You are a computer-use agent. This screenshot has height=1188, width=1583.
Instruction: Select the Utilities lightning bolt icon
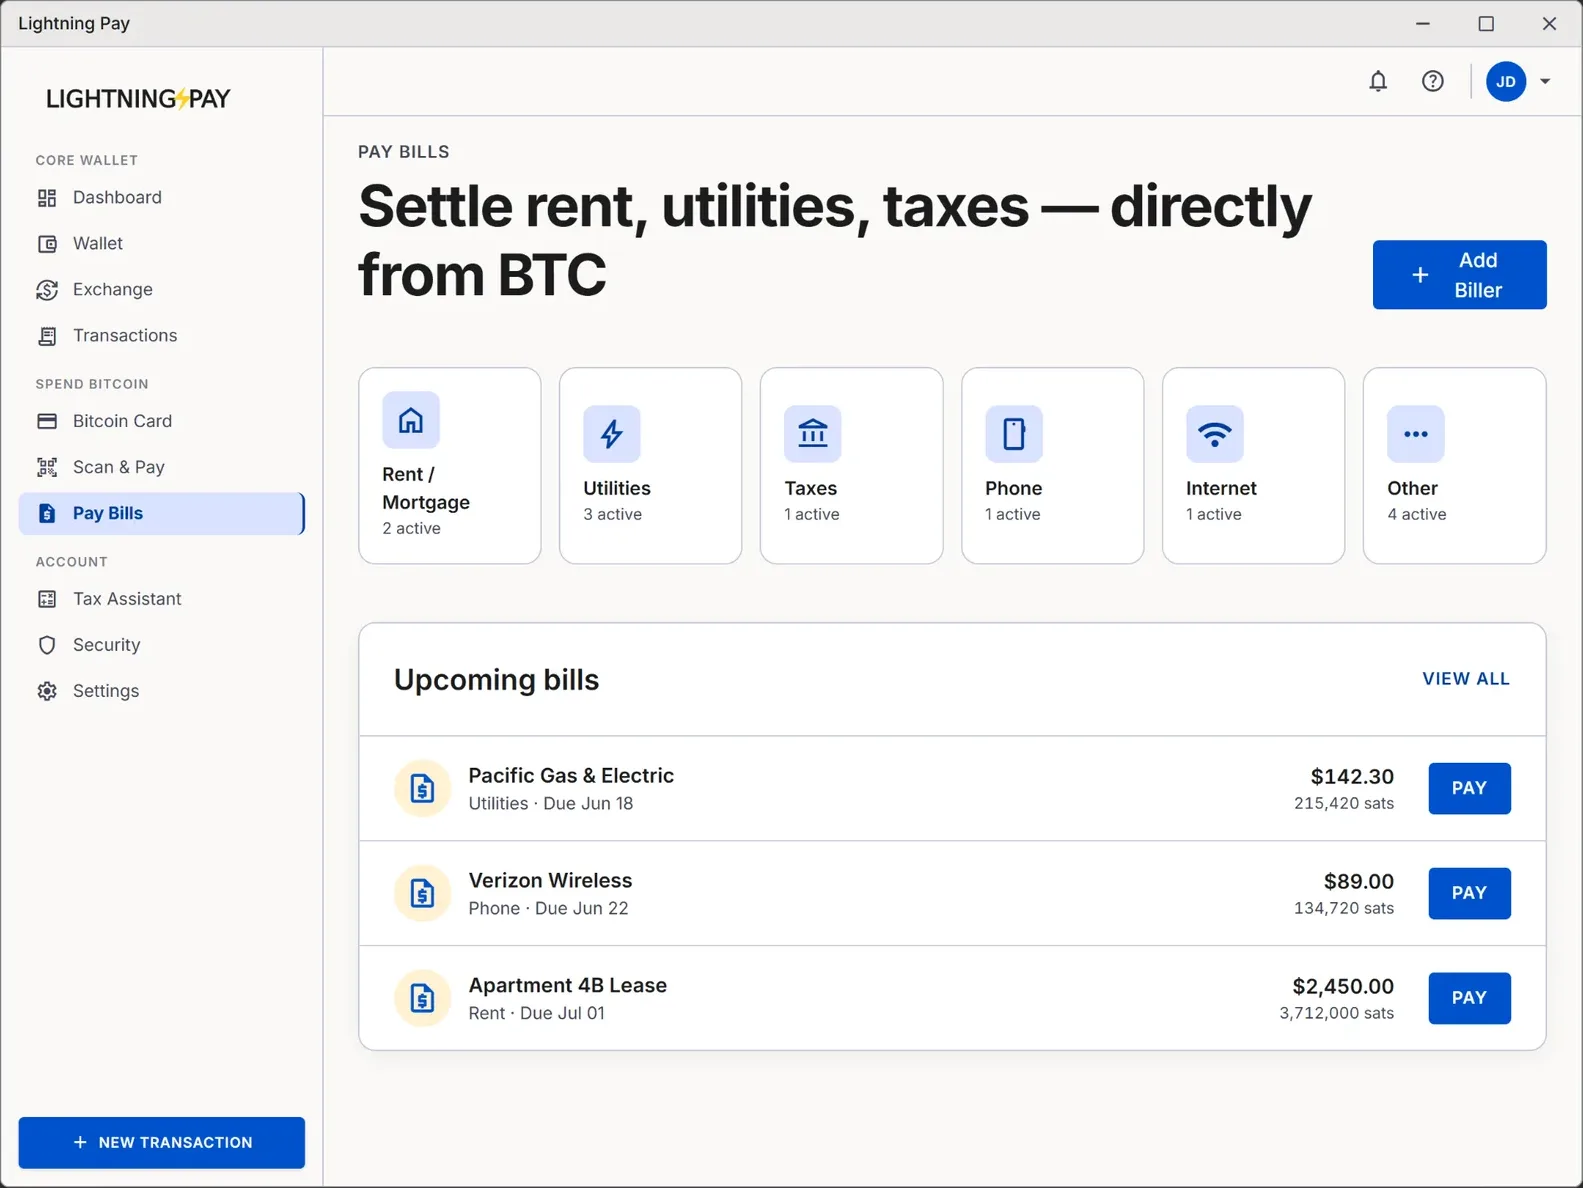click(612, 434)
